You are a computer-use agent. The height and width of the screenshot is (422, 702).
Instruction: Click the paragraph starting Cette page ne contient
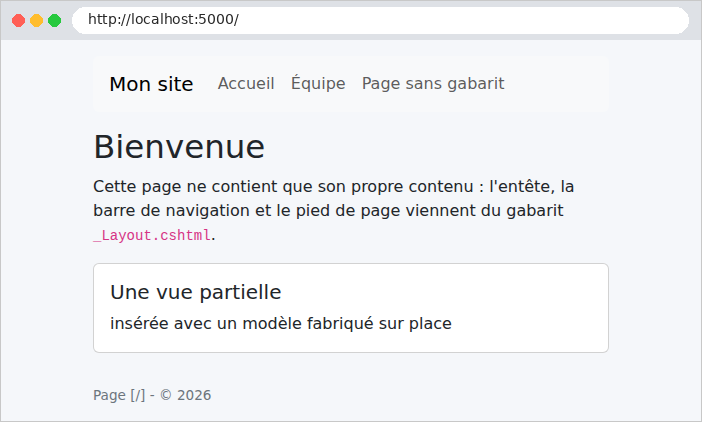click(334, 210)
